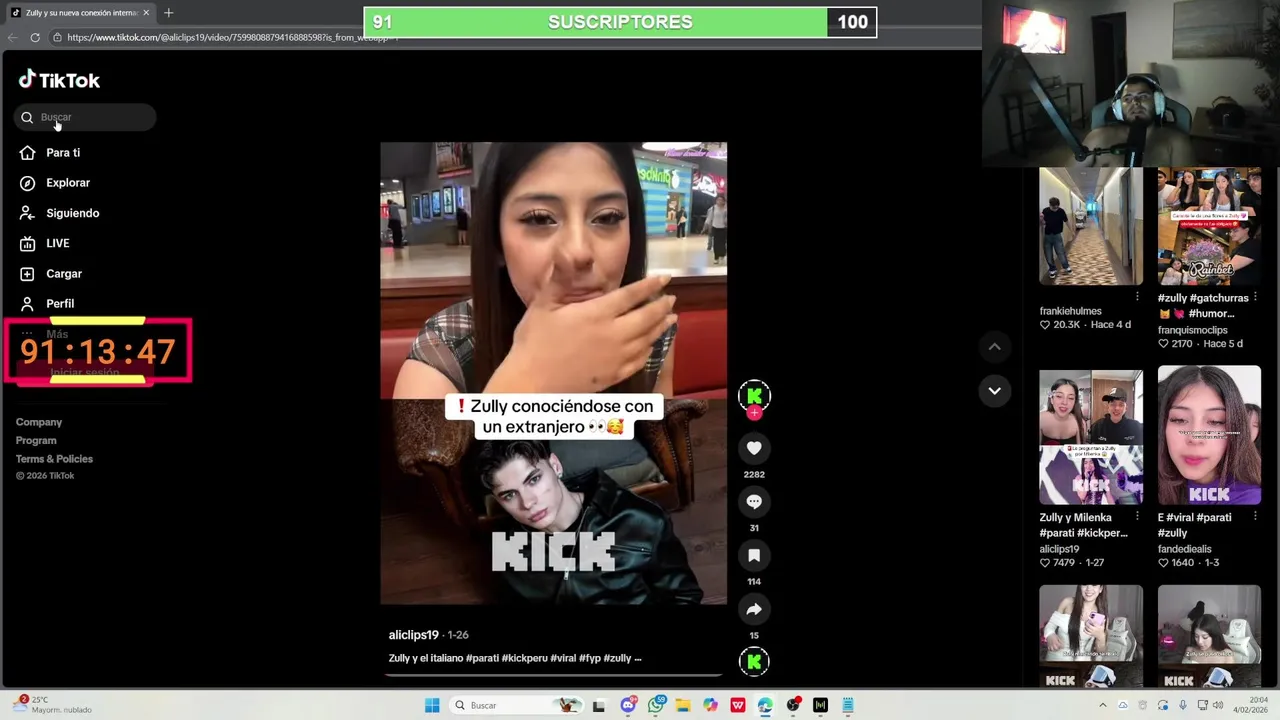Open the Siguiendo feed
Image resolution: width=1280 pixels, height=720 pixels.
(x=59, y=213)
